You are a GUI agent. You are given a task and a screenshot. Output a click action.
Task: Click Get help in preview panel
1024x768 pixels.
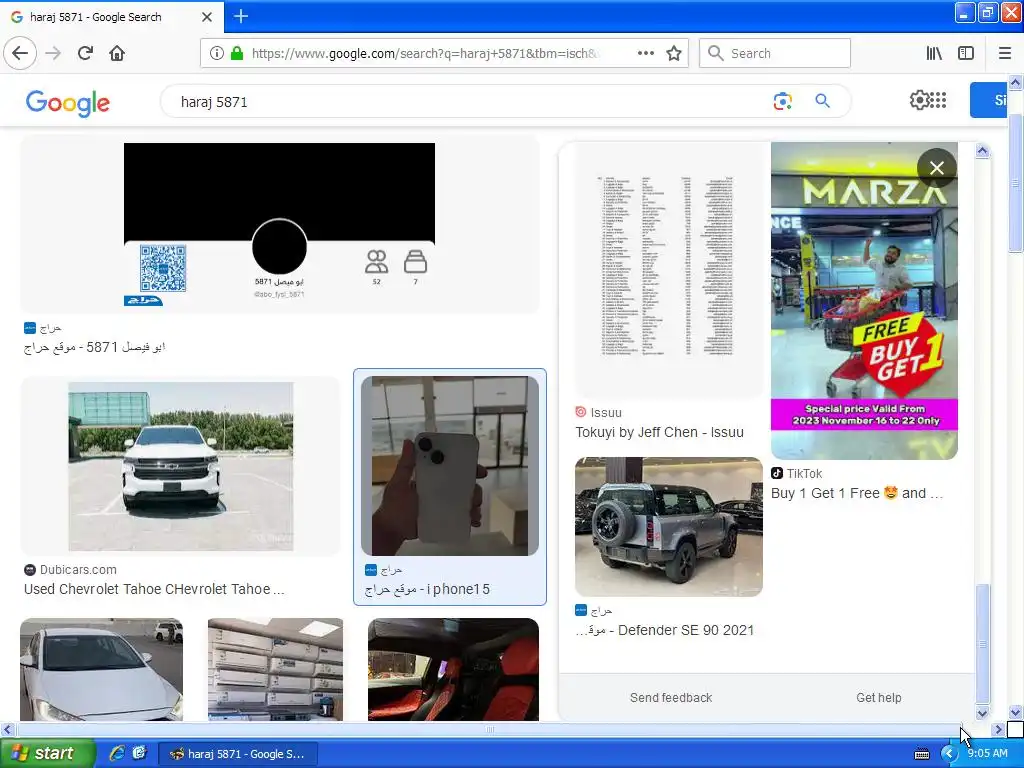[x=878, y=697]
